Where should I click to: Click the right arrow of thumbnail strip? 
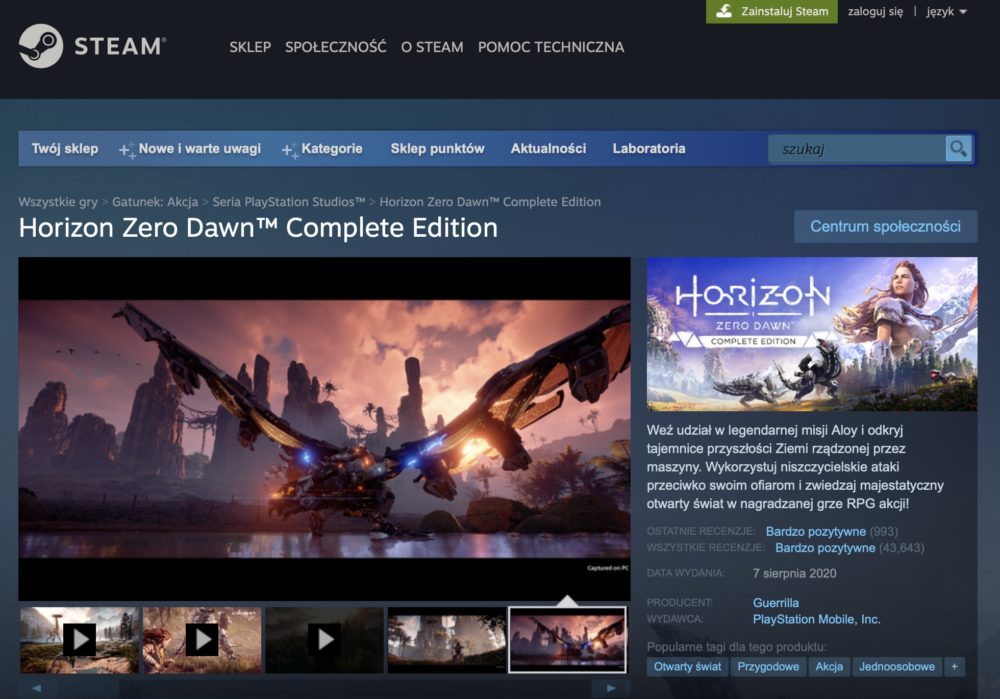tap(611, 688)
